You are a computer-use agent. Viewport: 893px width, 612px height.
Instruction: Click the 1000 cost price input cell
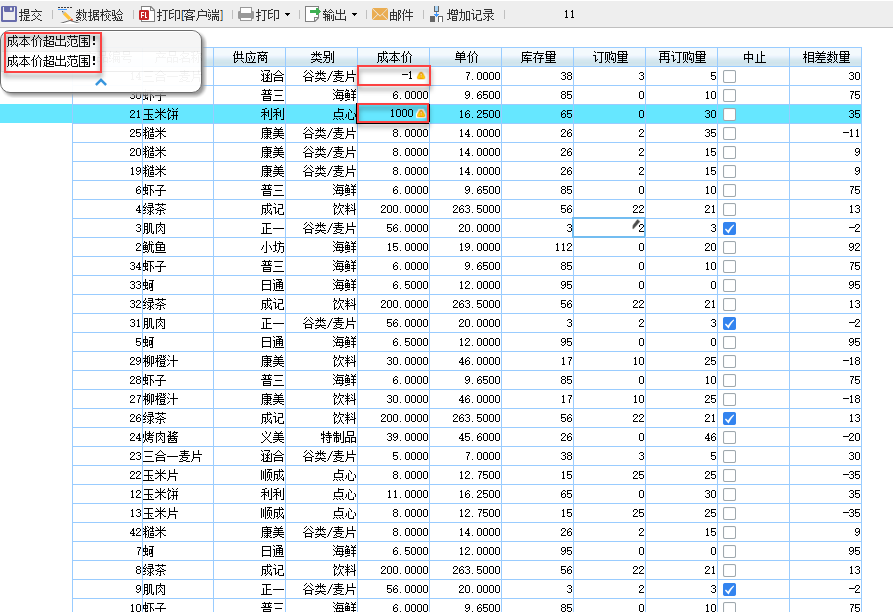click(x=394, y=114)
